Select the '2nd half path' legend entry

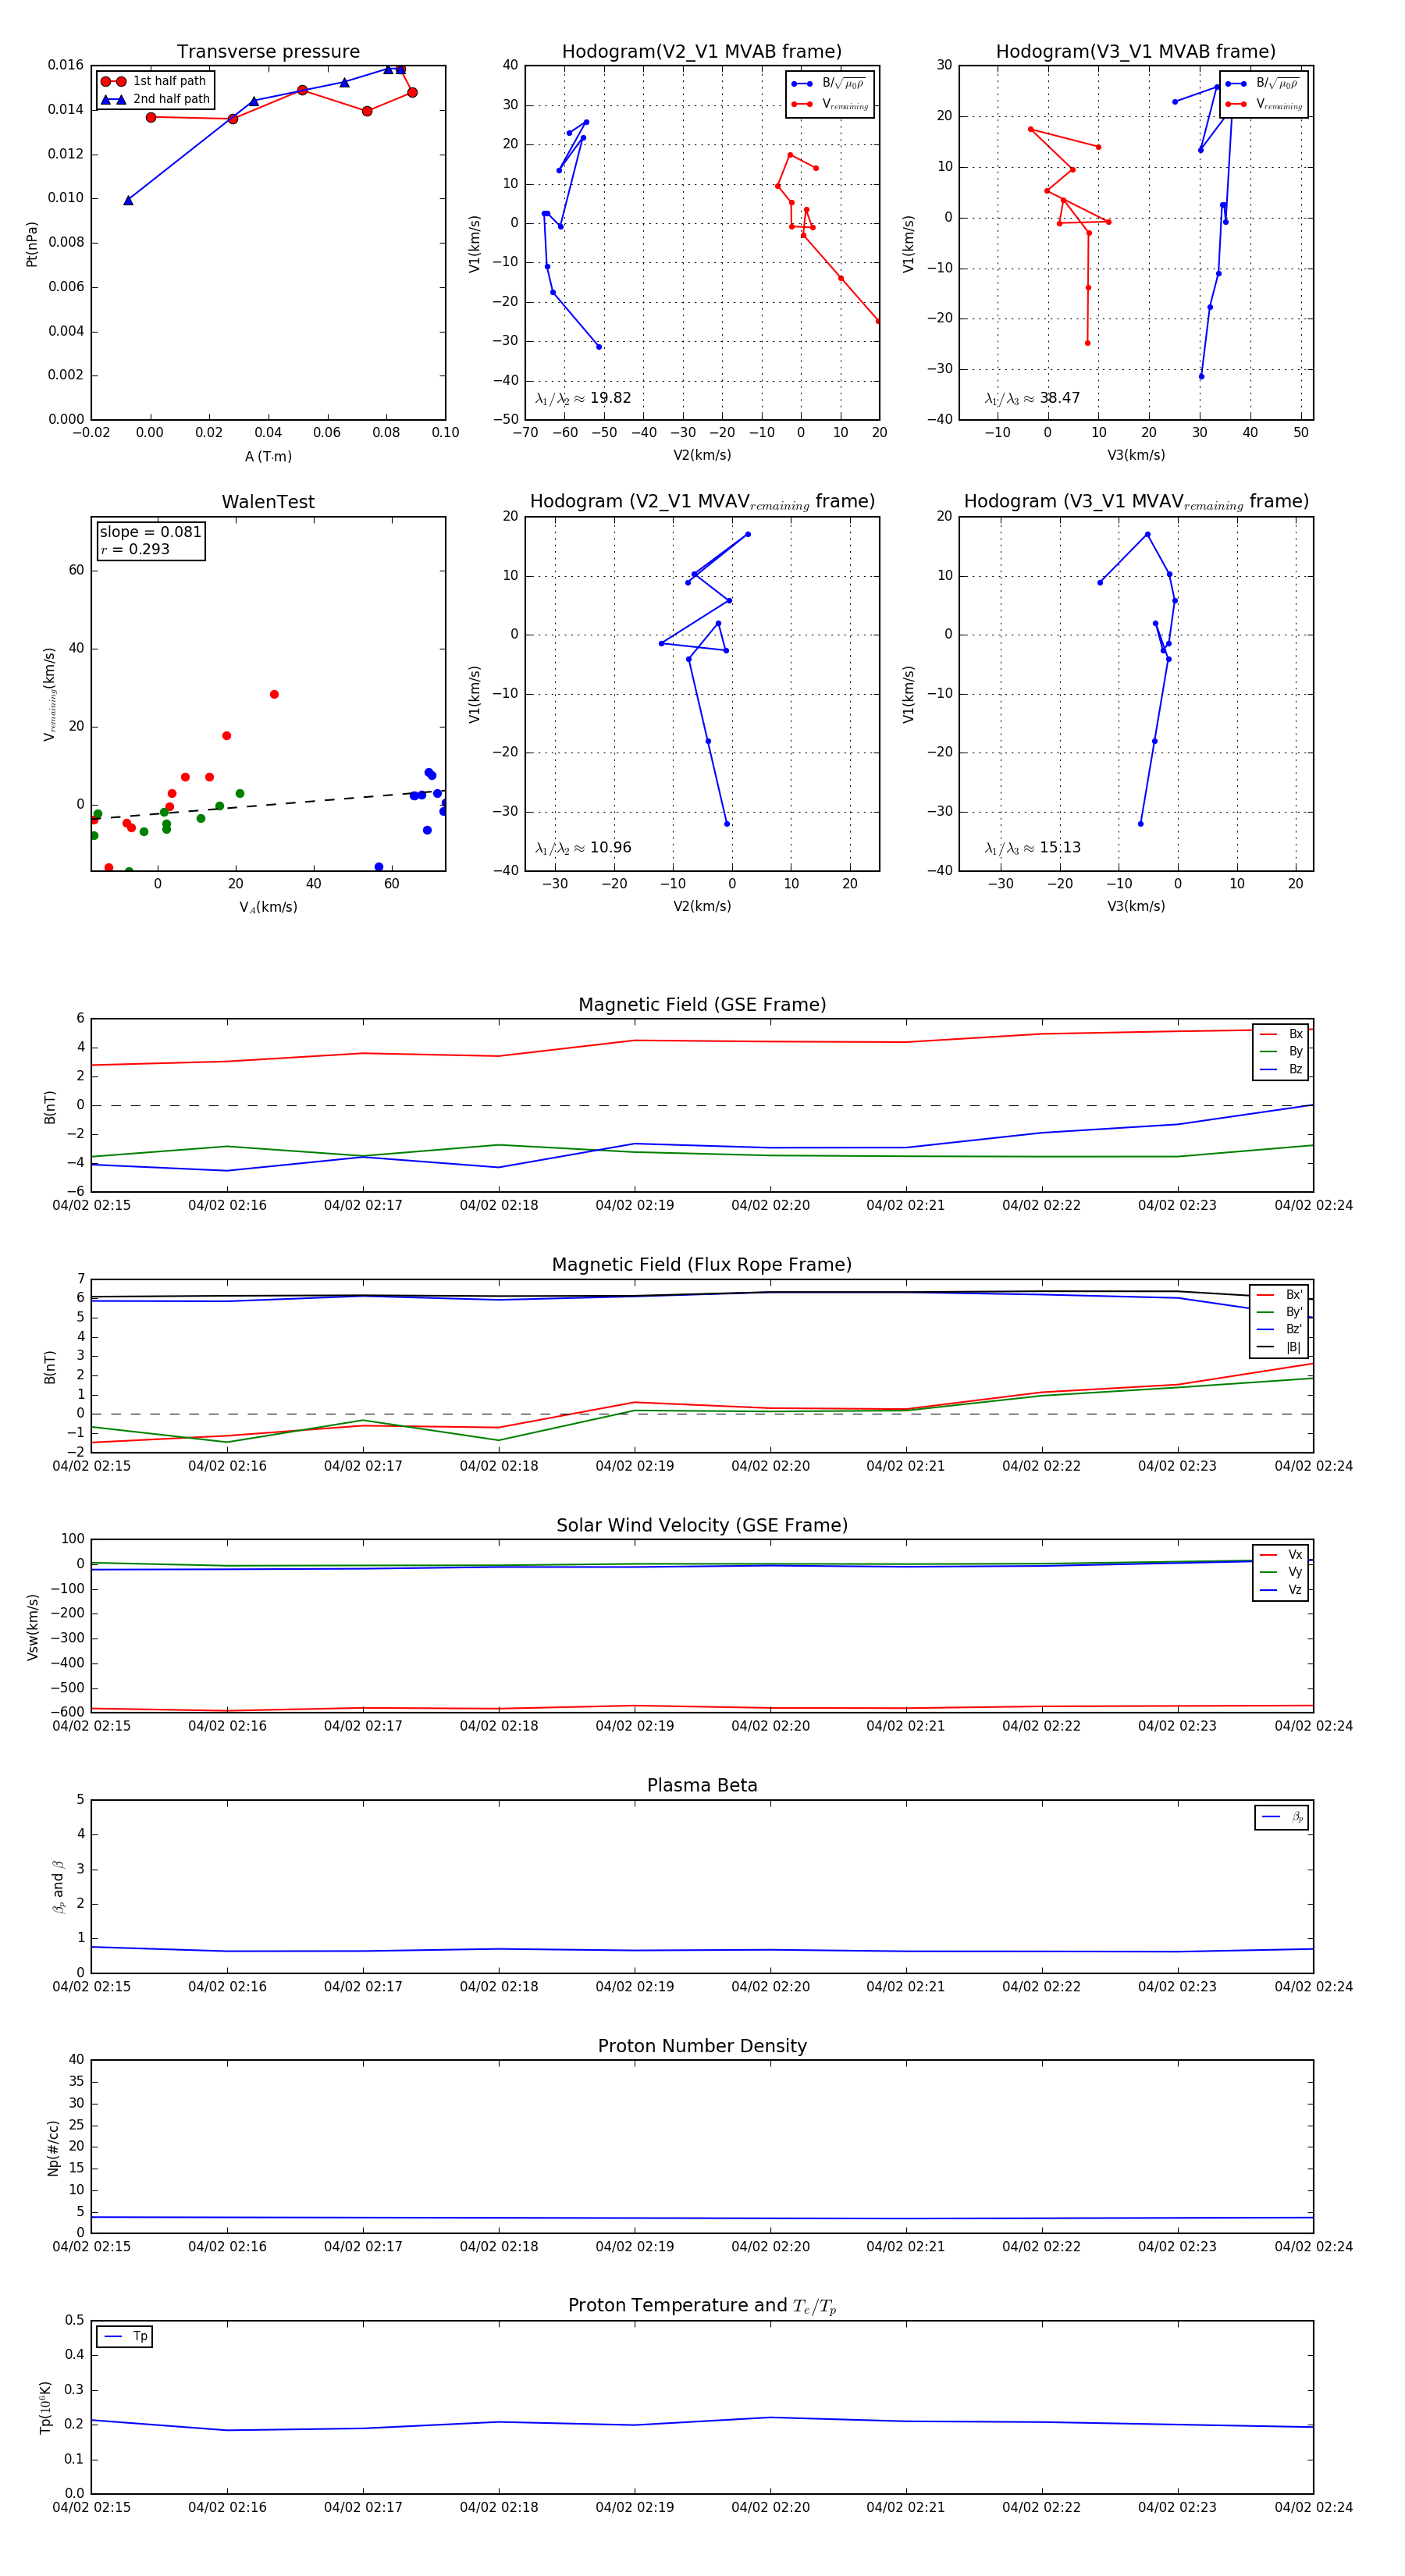tap(156, 99)
